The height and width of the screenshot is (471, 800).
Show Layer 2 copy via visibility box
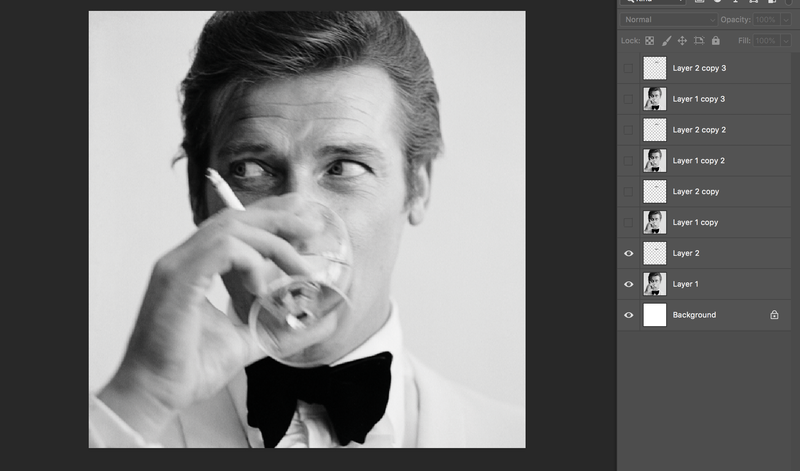(x=629, y=192)
